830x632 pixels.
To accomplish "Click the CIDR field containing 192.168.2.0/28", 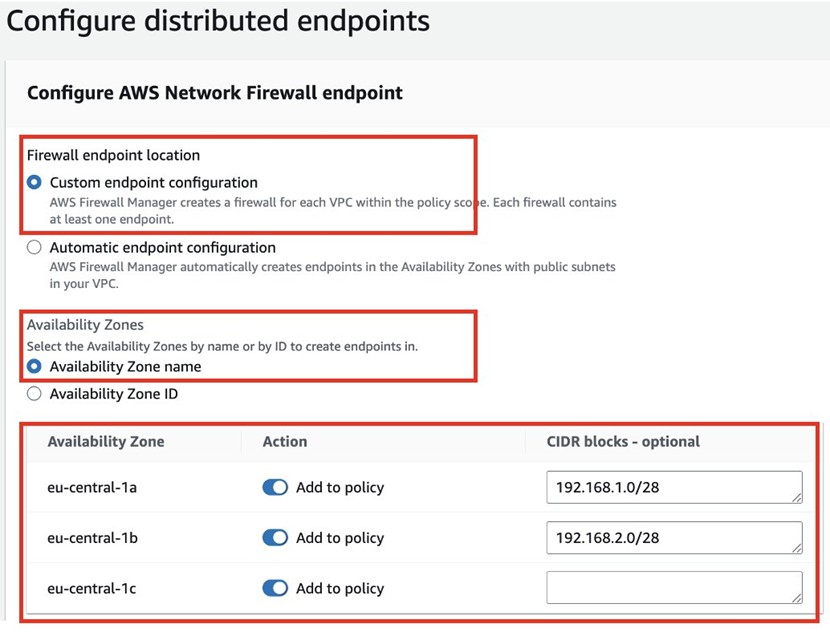I will click(672, 538).
